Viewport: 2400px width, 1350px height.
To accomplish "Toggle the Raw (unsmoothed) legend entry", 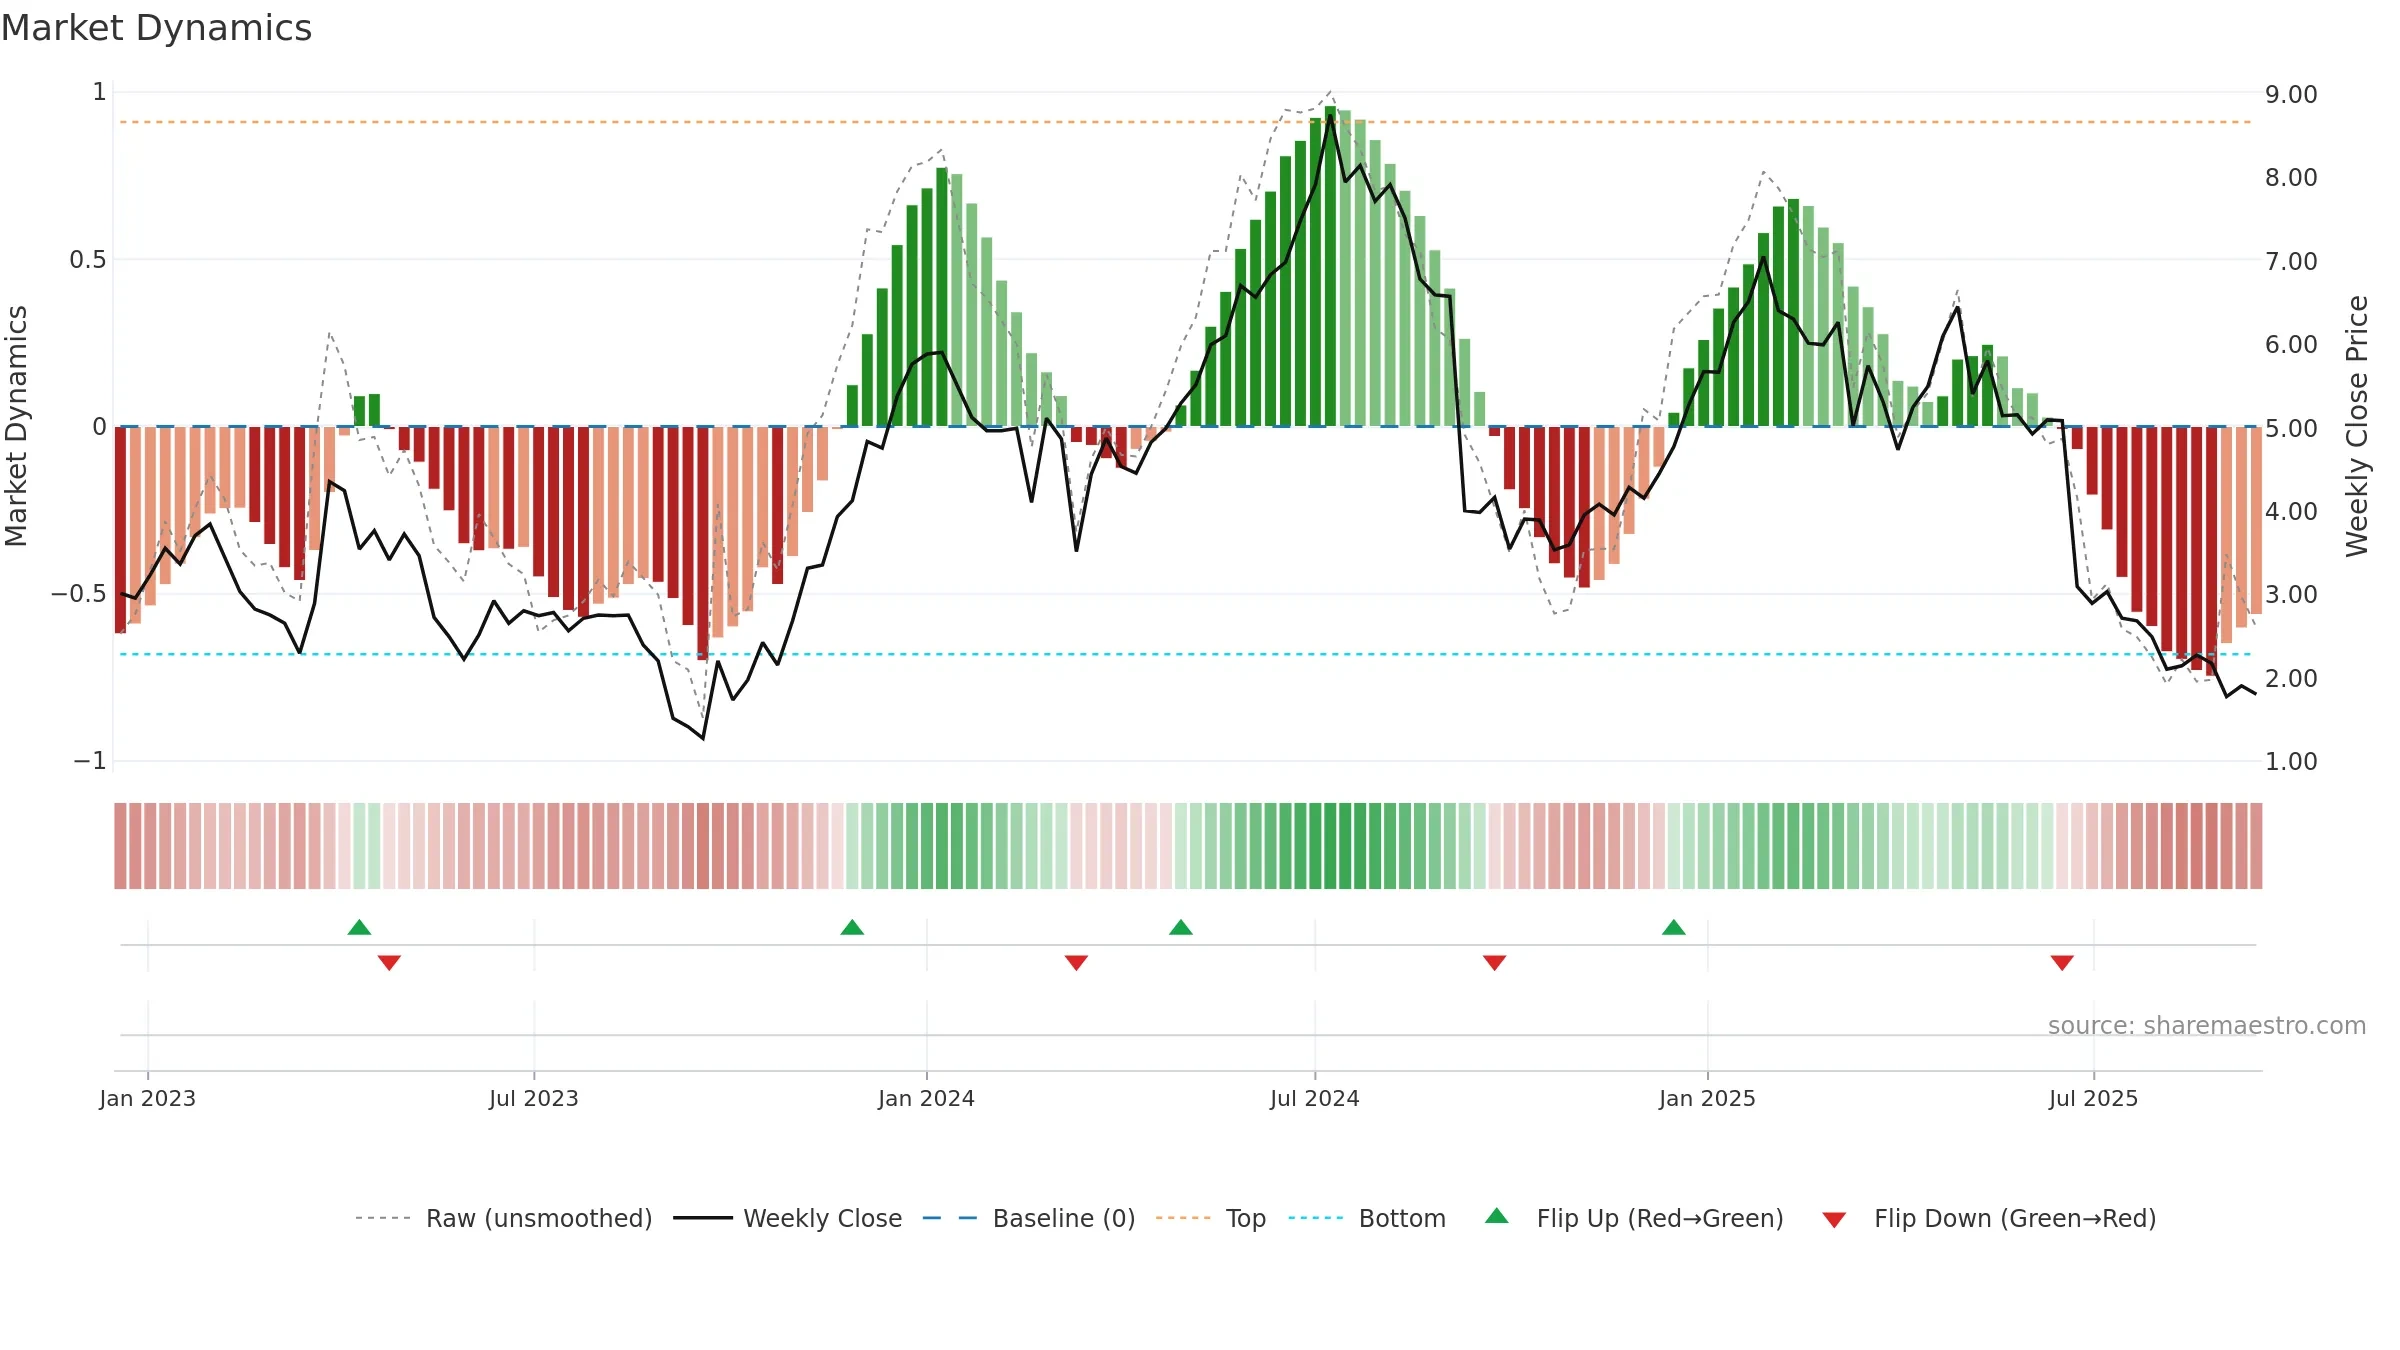I will pos(503,1218).
